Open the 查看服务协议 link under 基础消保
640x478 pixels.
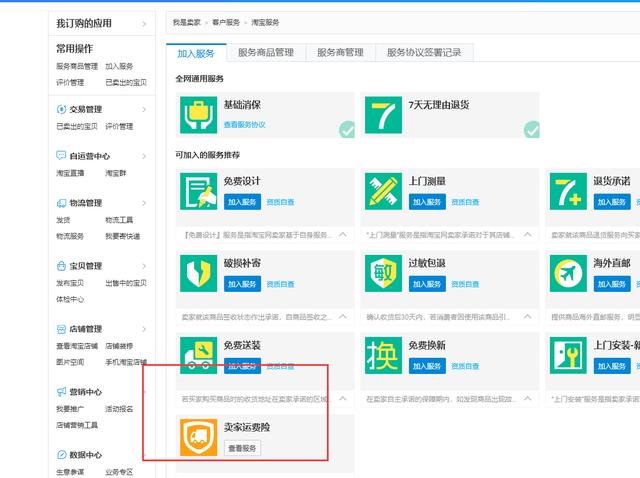pyautogui.click(x=244, y=125)
